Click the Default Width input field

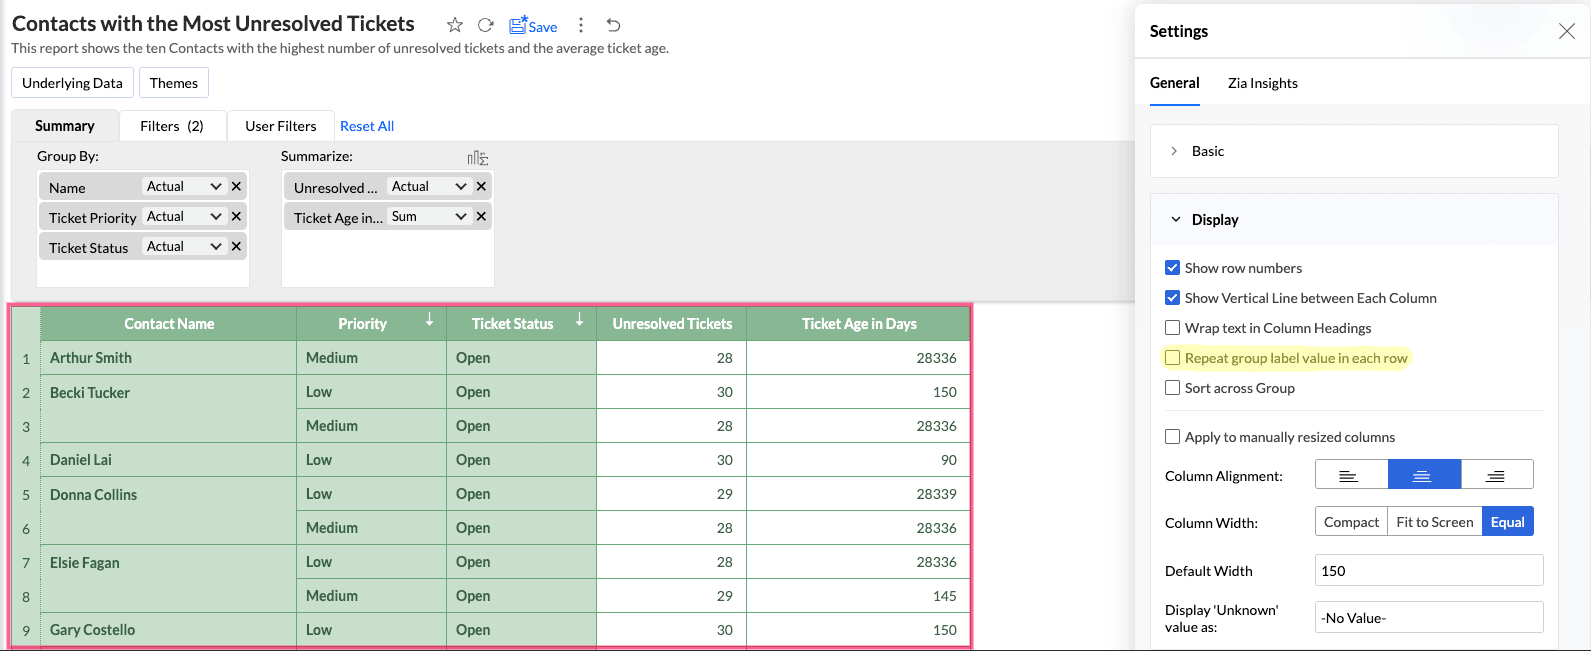click(1429, 570)
